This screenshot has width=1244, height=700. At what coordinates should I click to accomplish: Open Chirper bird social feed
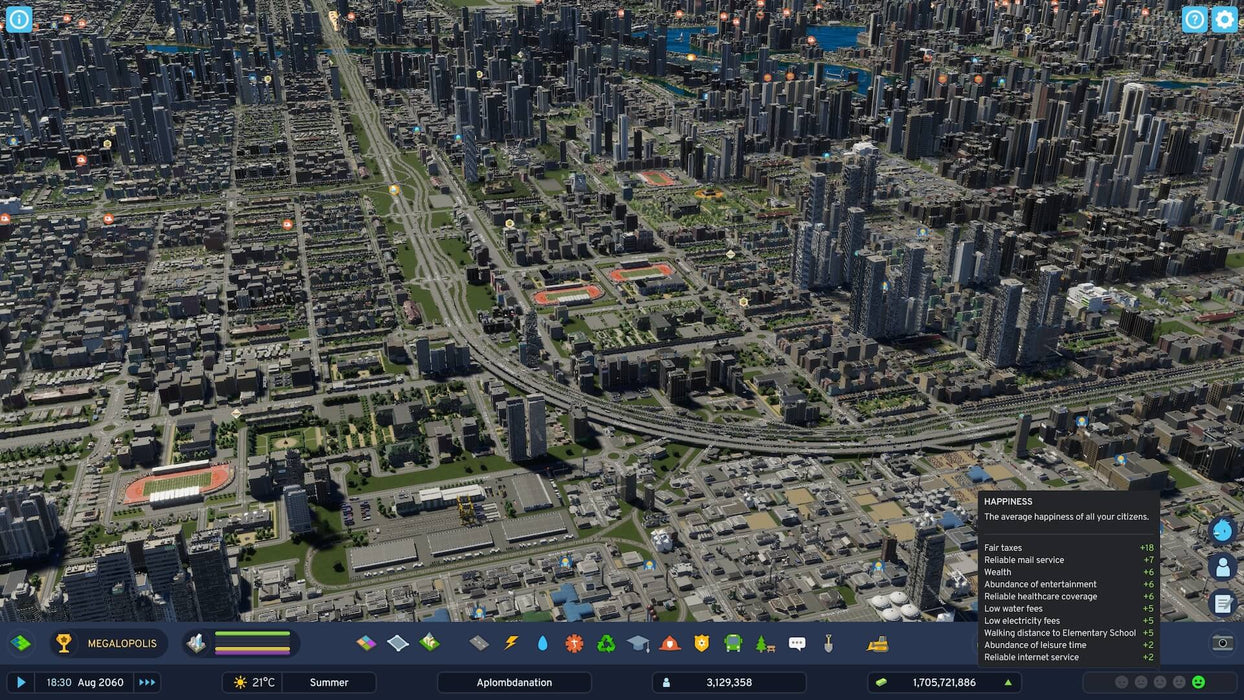click(x=1222, y=530)
